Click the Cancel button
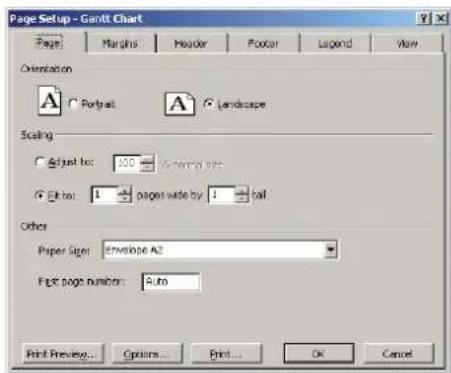 tap(398, 353)
